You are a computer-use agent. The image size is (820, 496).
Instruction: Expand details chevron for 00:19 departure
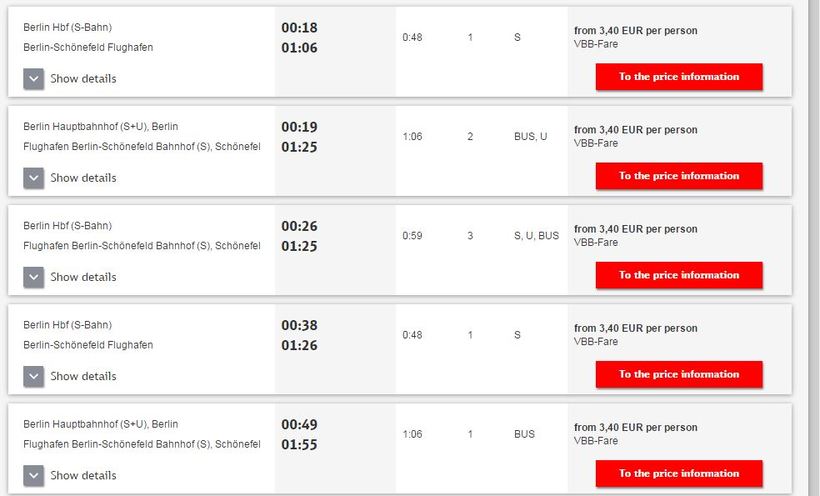33,178
